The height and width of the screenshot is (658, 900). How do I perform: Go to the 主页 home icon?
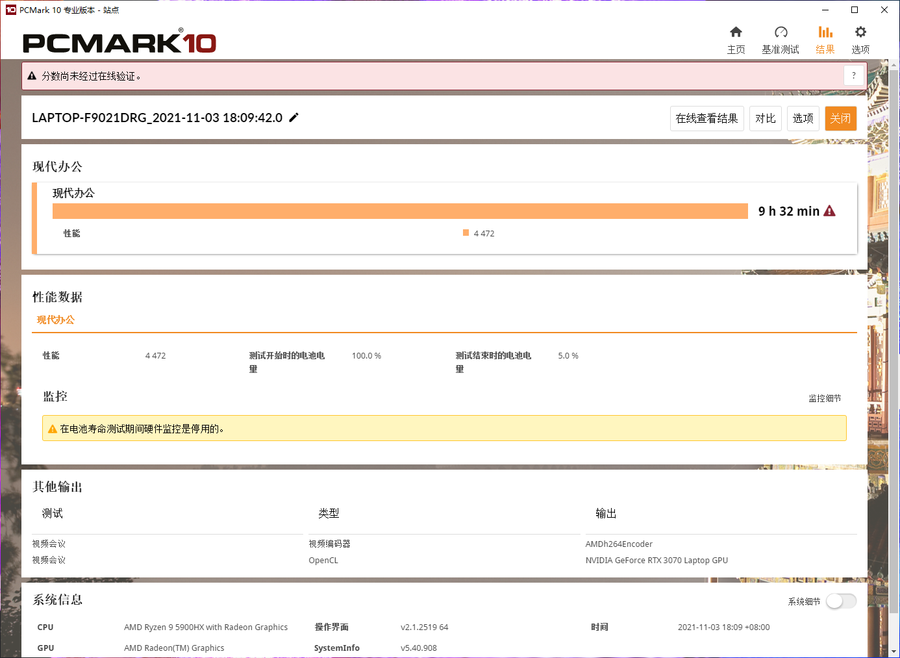tap(736, 33)
